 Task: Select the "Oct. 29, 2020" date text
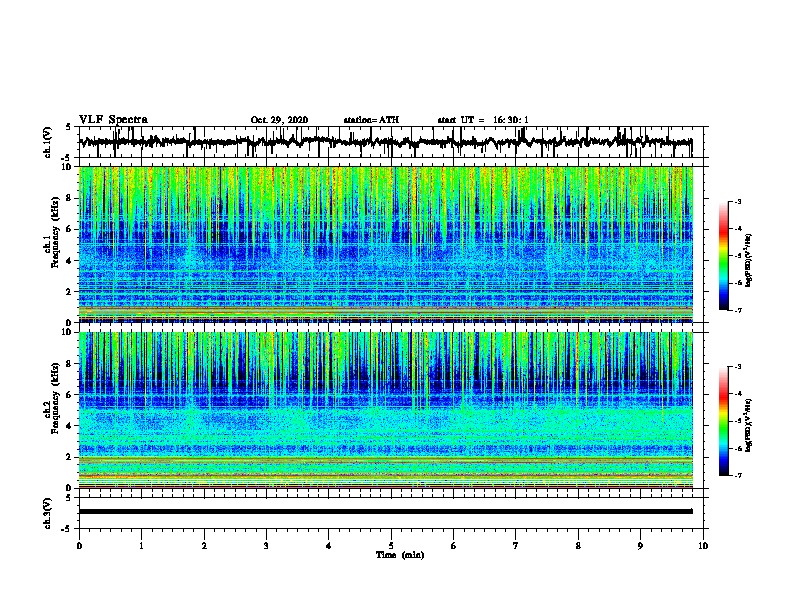coord(279,120)
